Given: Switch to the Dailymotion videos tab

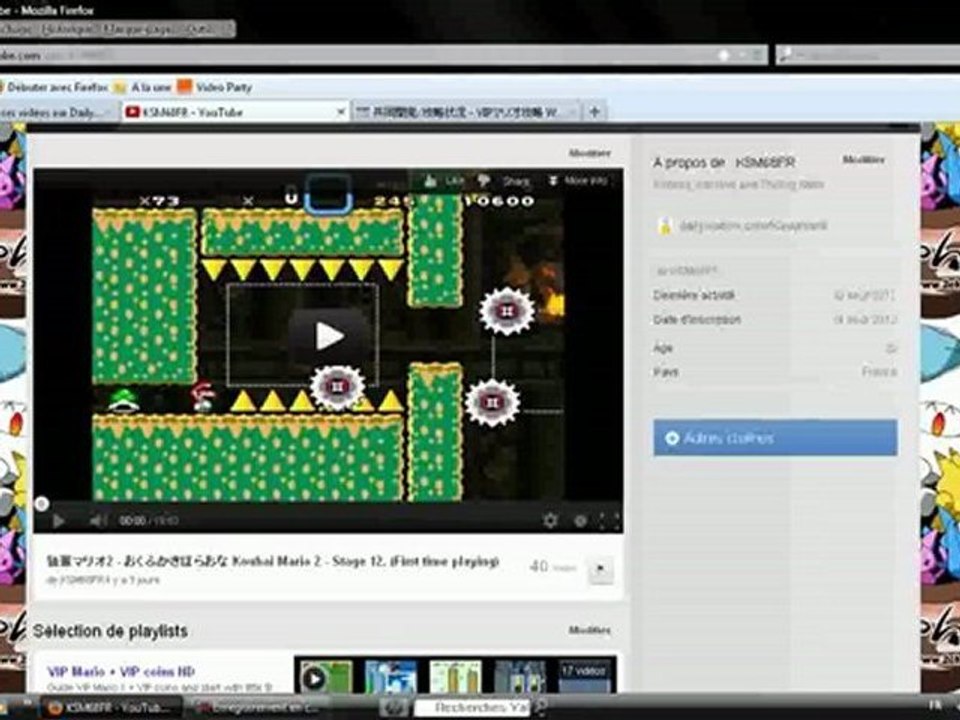Looking at the screenshot, I should pyautogui.click(x=58, y=113).
